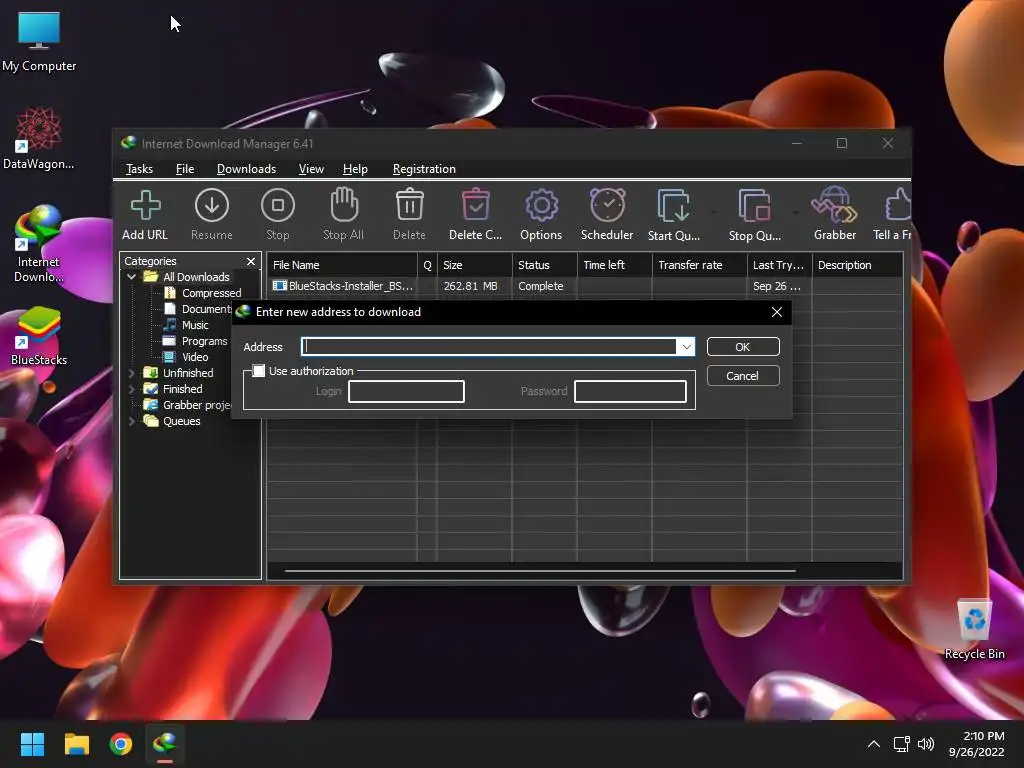Open the Start Queue dropdown arrow
Viewport: 1024px width, 768px height.
click(714, 212)
